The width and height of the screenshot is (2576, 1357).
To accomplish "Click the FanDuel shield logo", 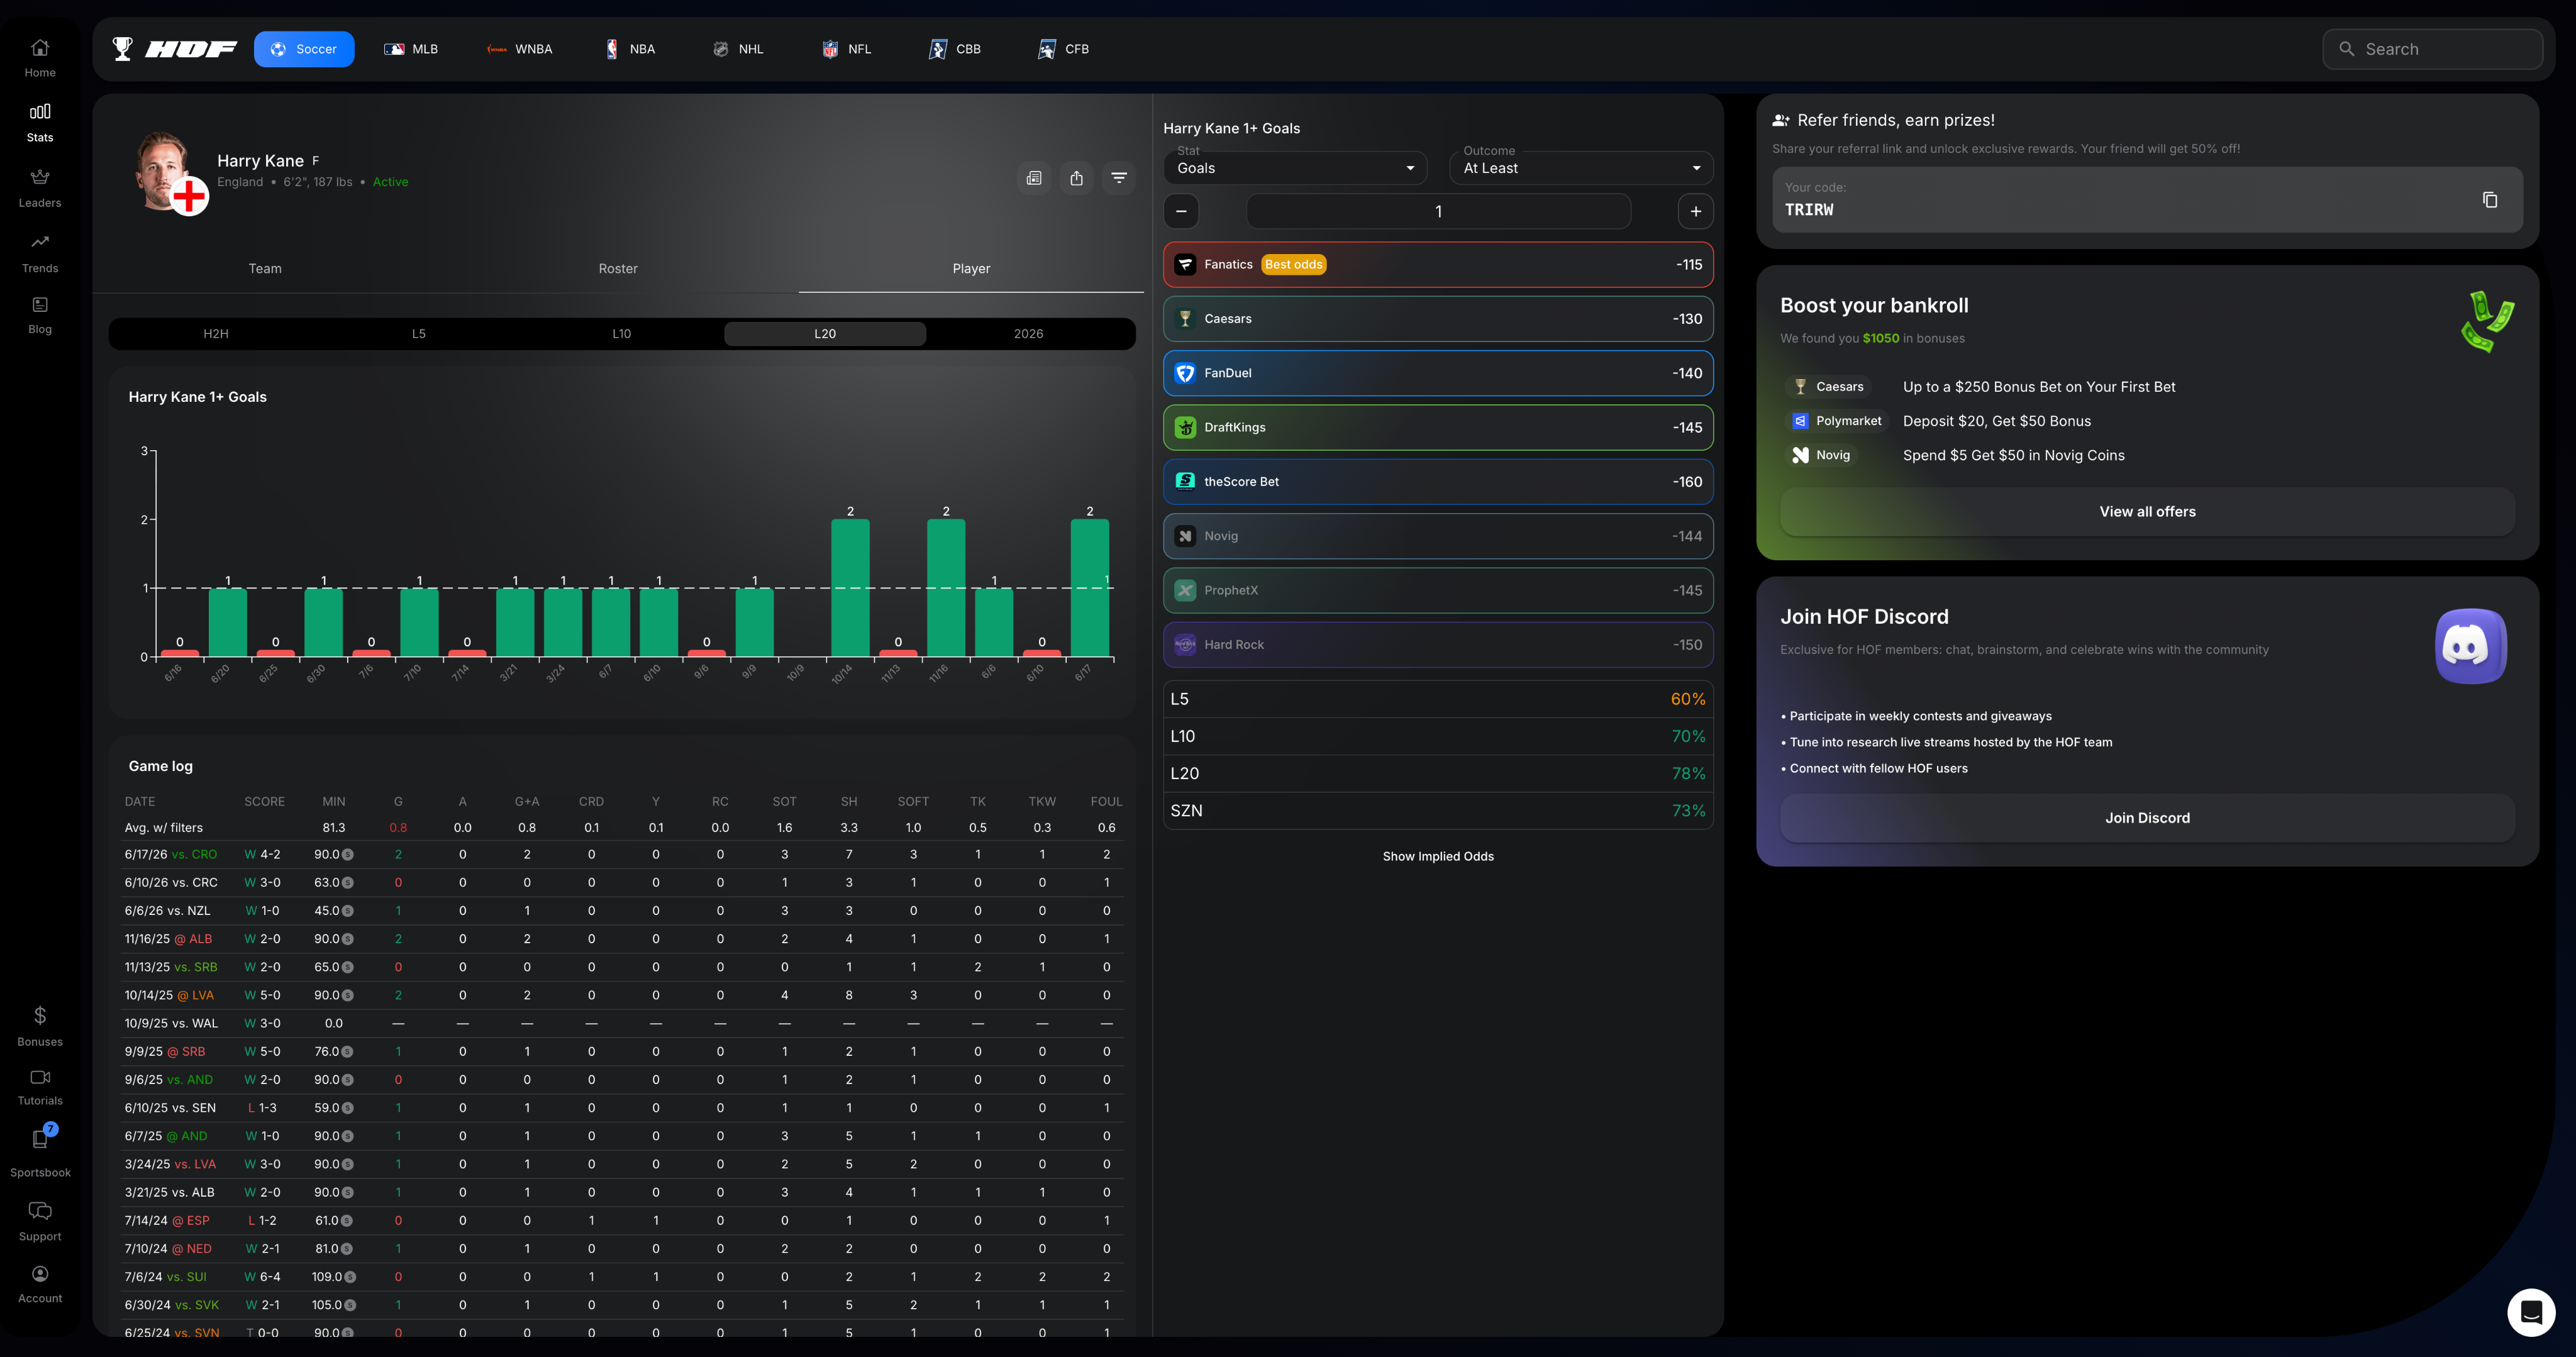I will point(1185,373).
